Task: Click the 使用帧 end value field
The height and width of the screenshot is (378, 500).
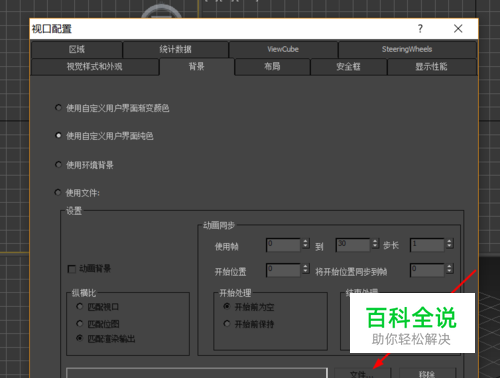Action: (353, 245)
